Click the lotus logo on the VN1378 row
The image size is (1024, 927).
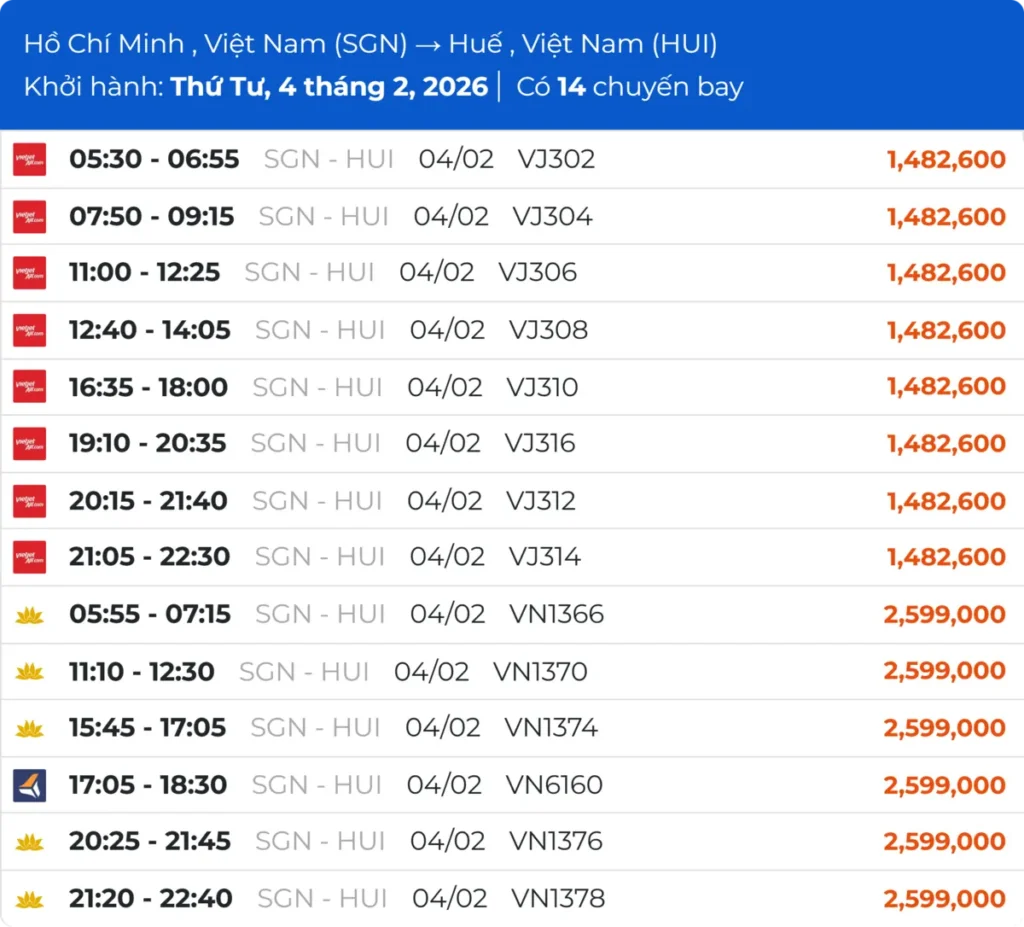pos(29,900)
